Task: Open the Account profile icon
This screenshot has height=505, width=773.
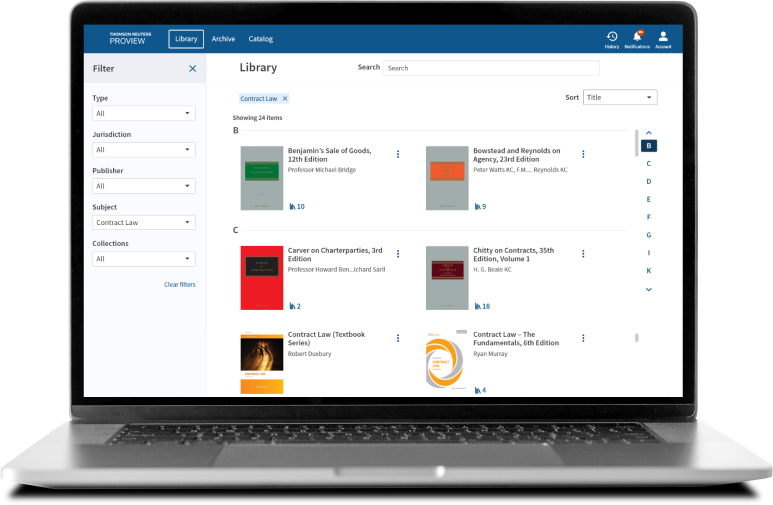Action: coord(663,37)
